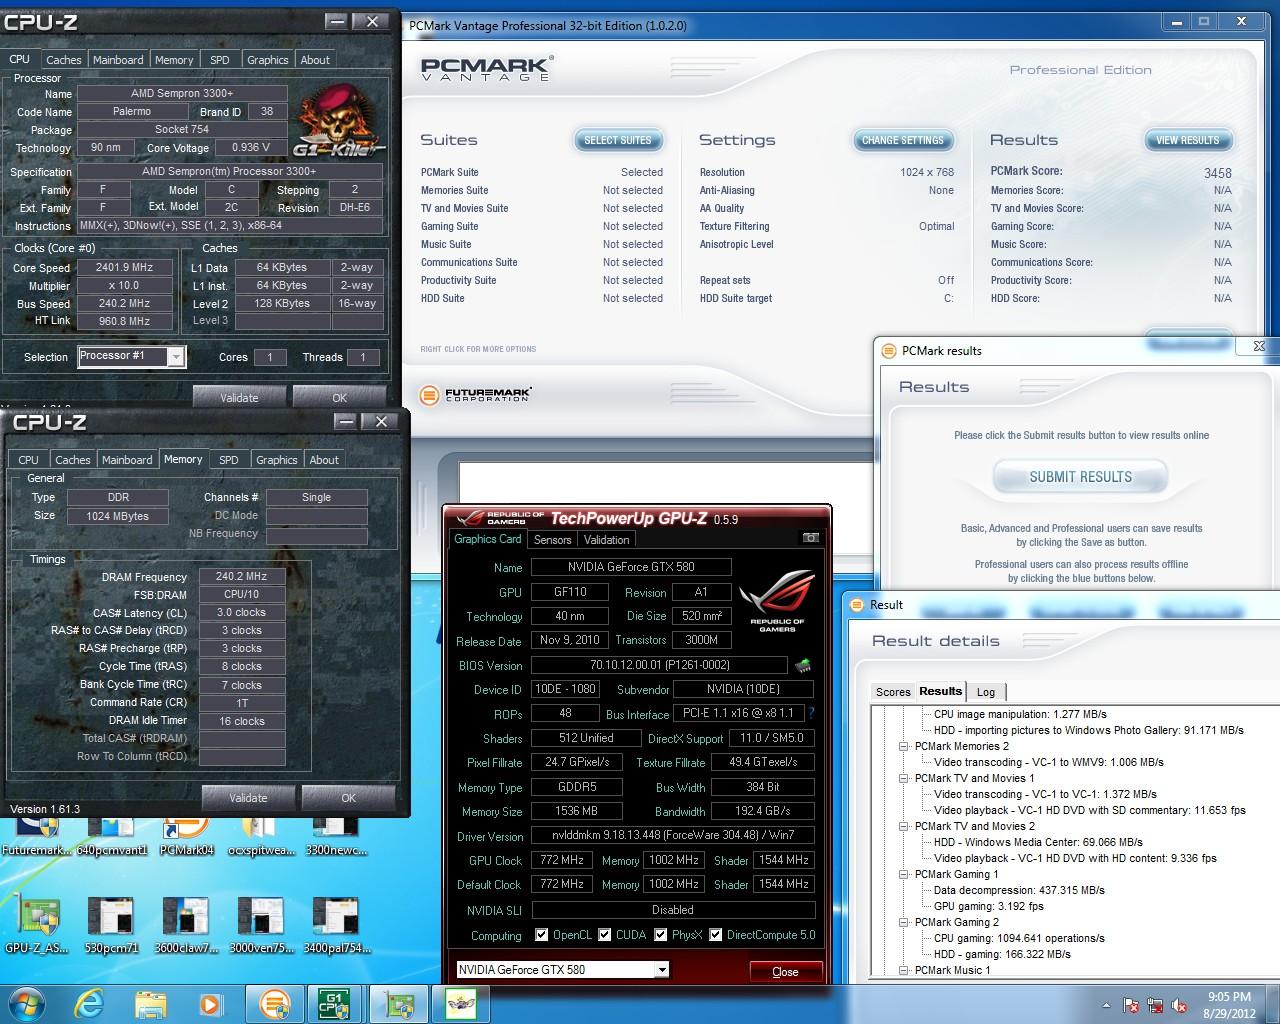Open the Processor #1 selection dropdown

pyautogui.click(x=132, y=357)
